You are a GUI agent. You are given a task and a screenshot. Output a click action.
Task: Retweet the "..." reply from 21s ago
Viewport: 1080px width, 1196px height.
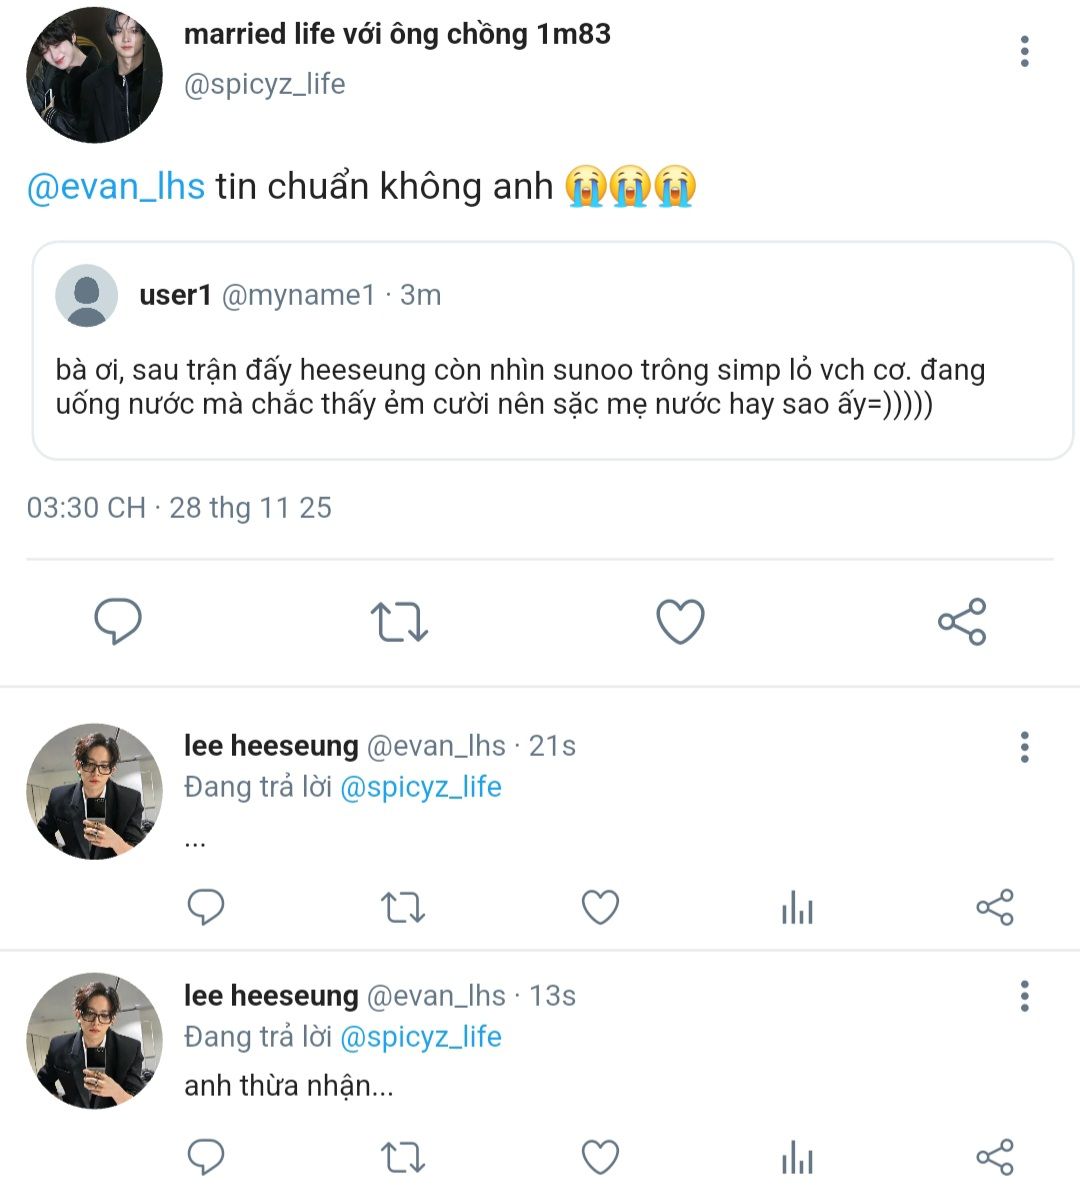403,908
